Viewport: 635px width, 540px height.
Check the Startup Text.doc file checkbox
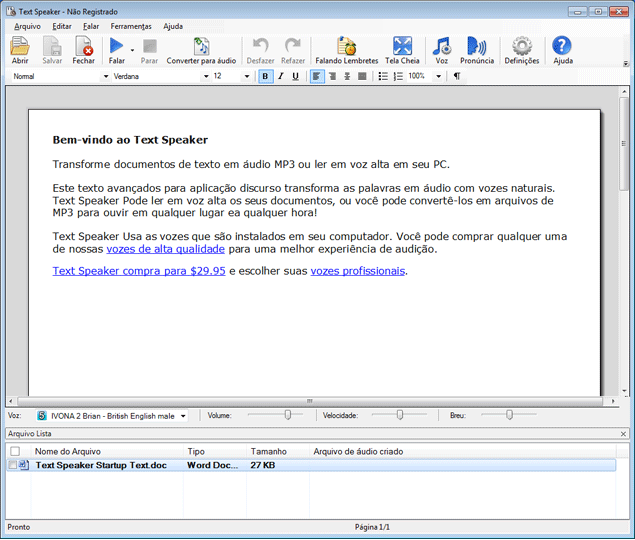(13, 465)
